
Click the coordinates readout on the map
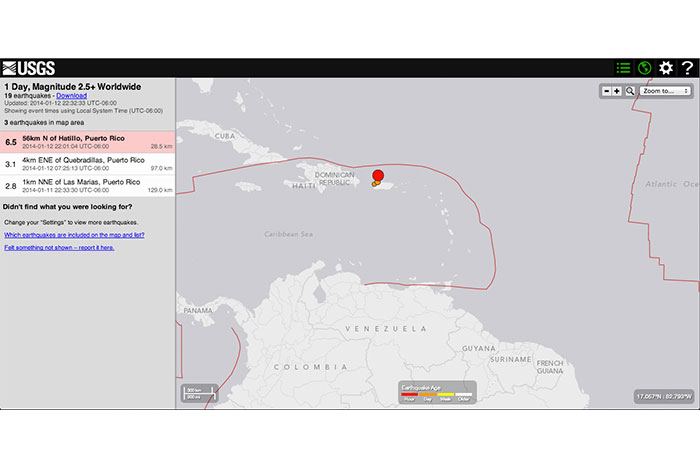[x=662, y=397]
